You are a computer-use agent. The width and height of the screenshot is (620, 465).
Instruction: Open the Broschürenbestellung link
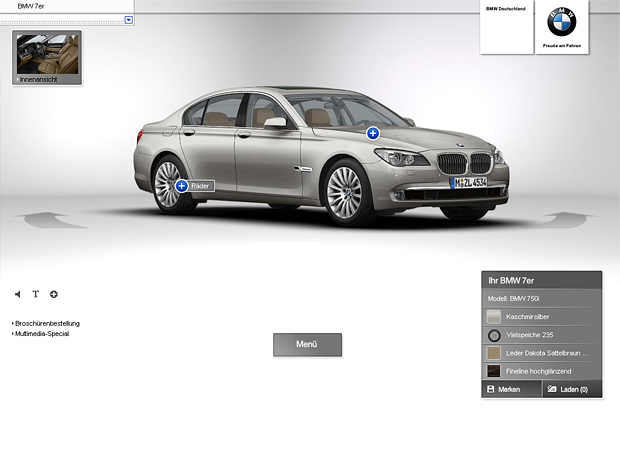click(x=46, y=323)
